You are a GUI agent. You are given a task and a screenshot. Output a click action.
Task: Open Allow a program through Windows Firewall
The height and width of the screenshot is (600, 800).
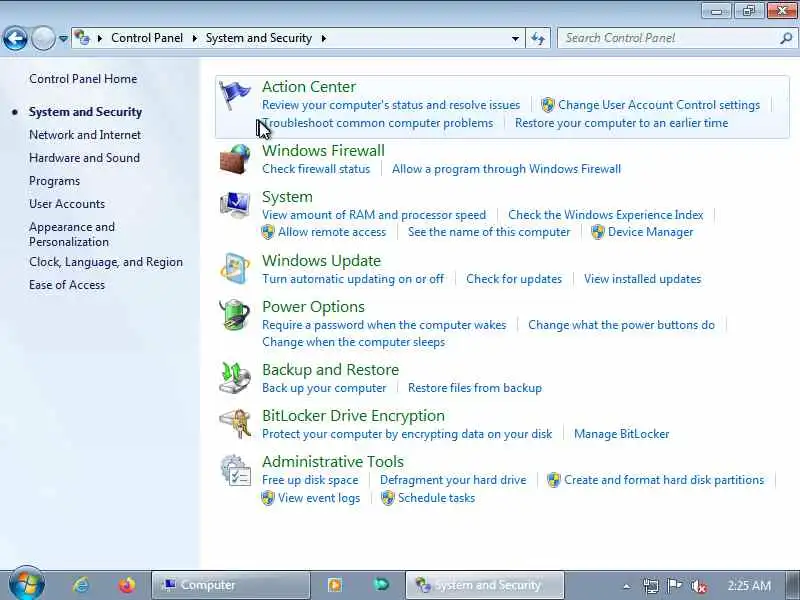coord(506,169)
